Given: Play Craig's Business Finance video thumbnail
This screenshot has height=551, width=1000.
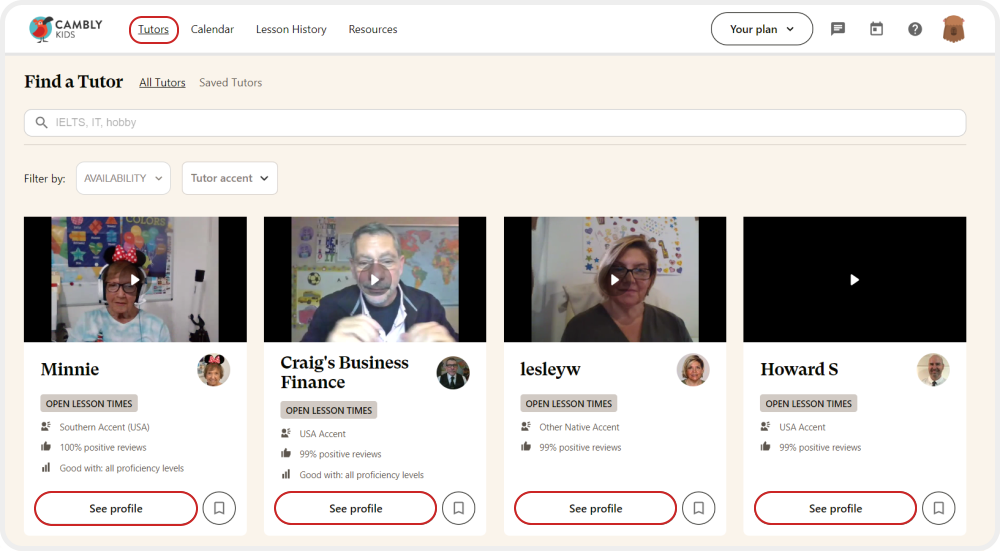Looking at the screenshot, I should point(375,280).
